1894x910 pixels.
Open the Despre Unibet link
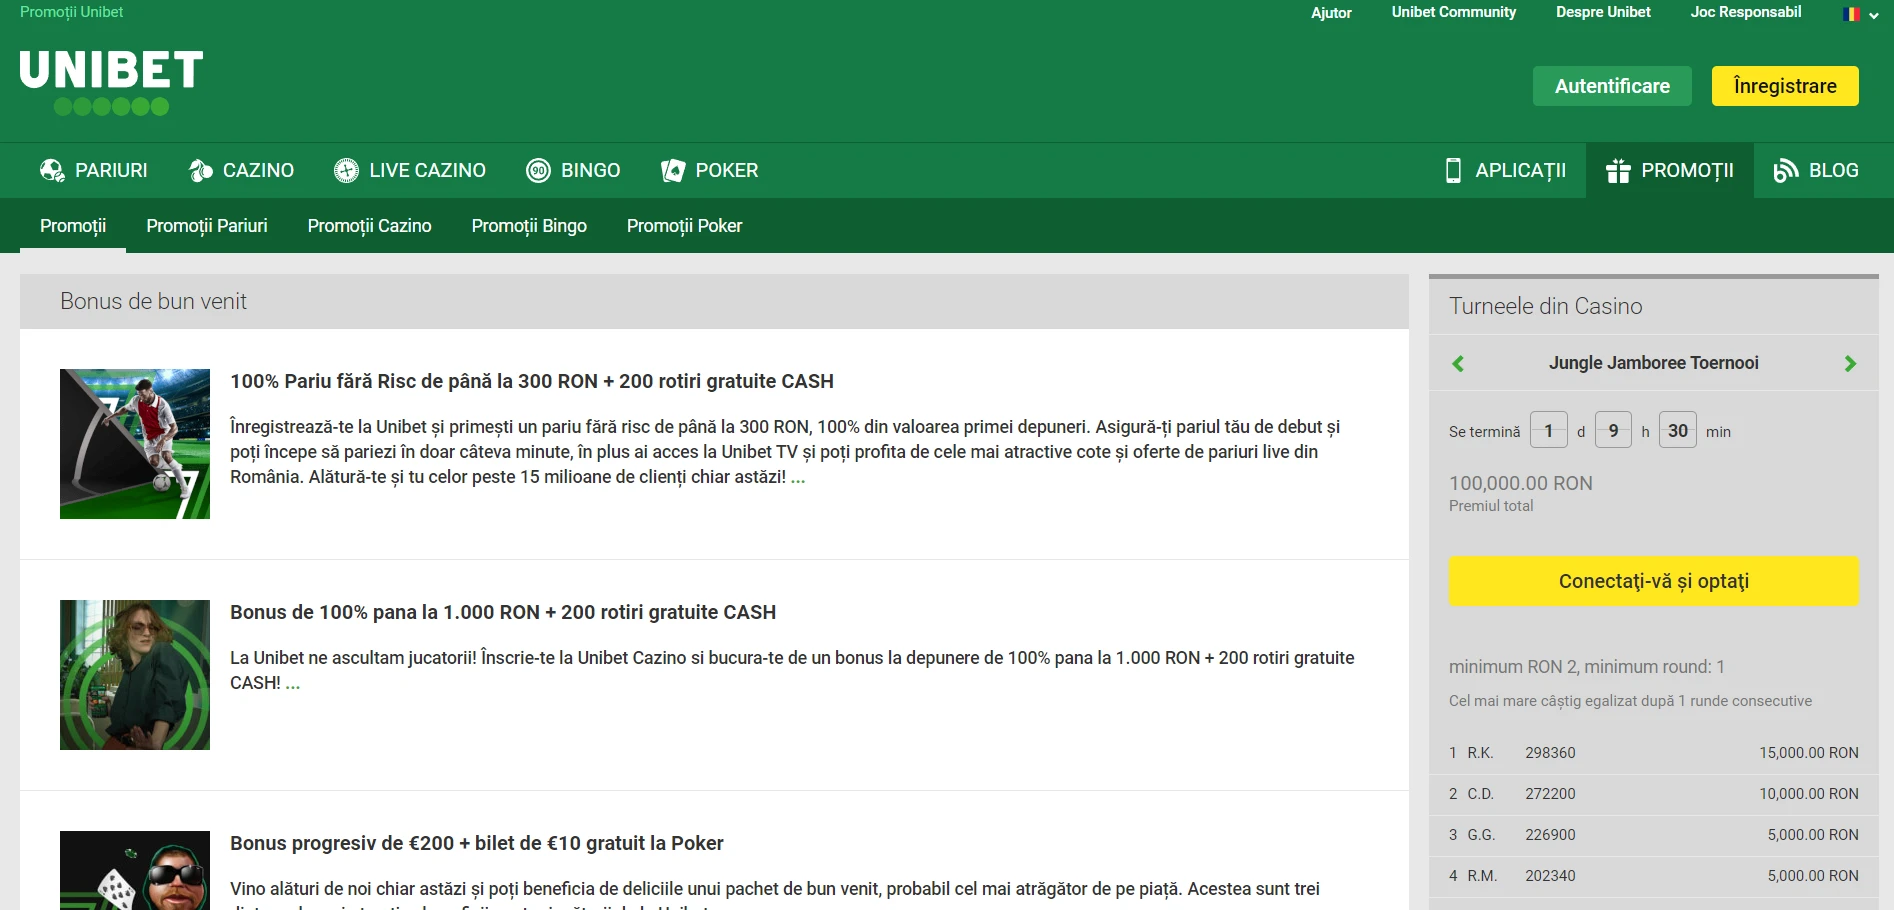click(x=1603, y=12)
